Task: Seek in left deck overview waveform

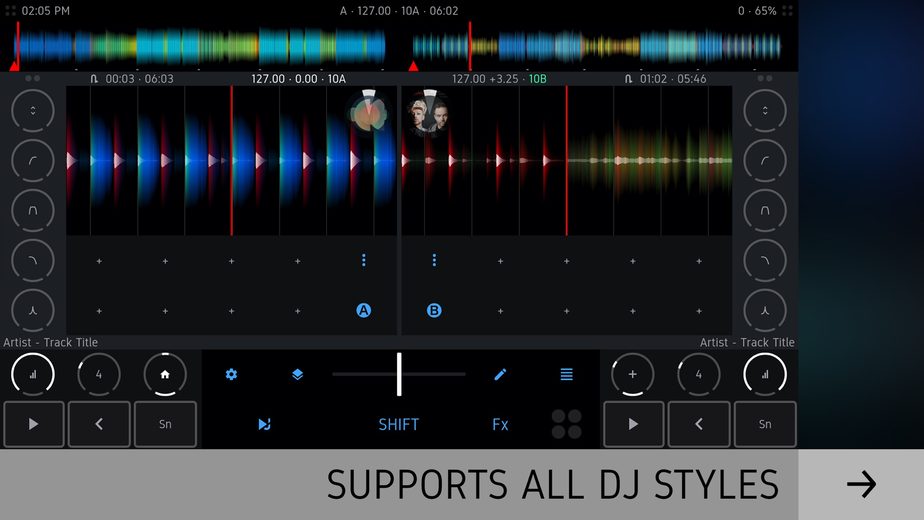Action: (x=200, y=46)
